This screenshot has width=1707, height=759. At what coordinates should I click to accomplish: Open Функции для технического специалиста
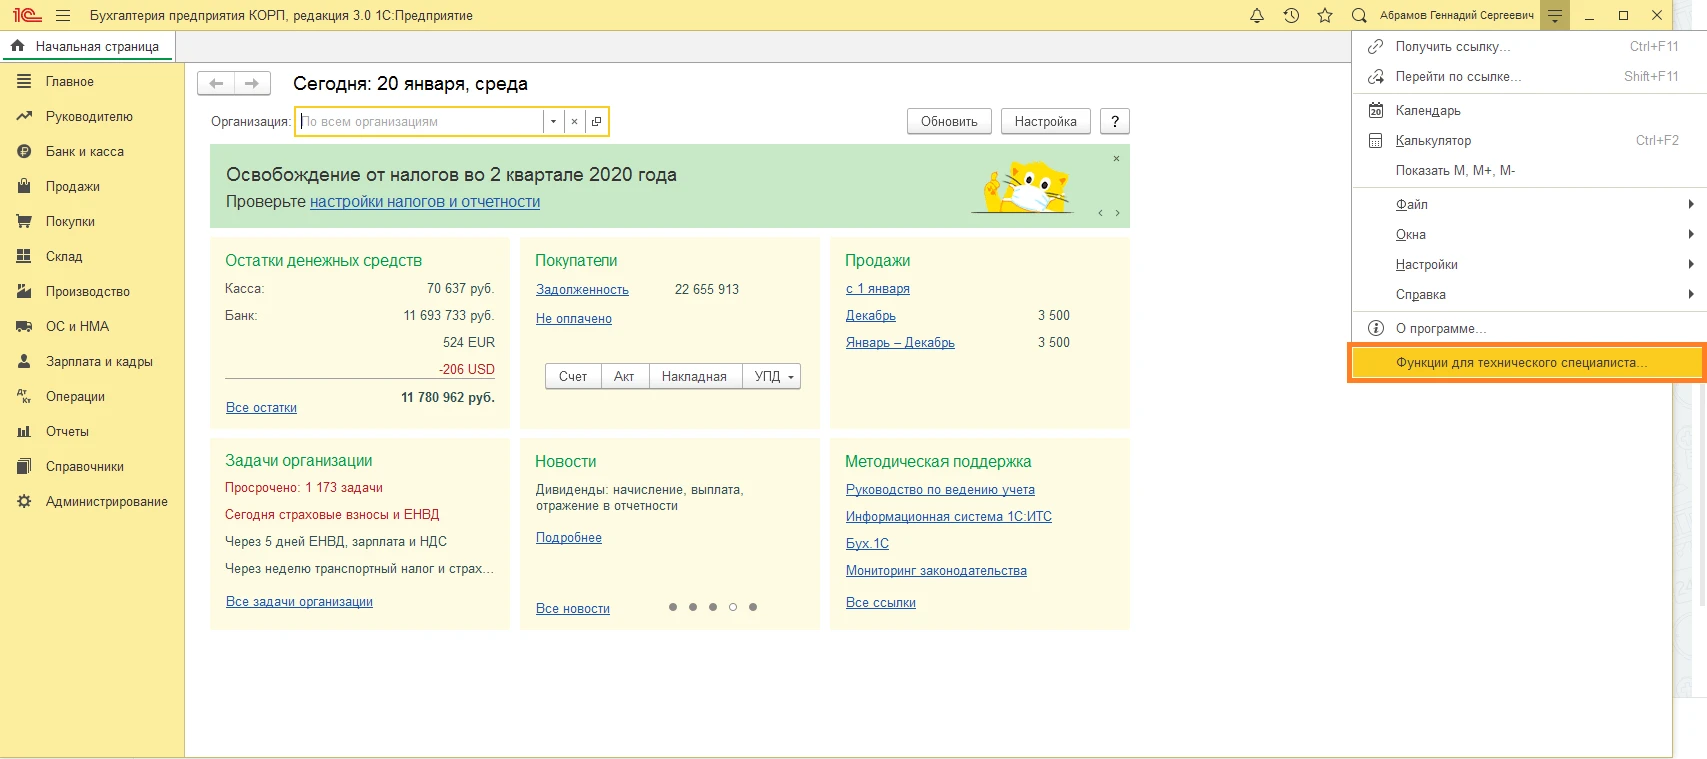coord(1526,362)
